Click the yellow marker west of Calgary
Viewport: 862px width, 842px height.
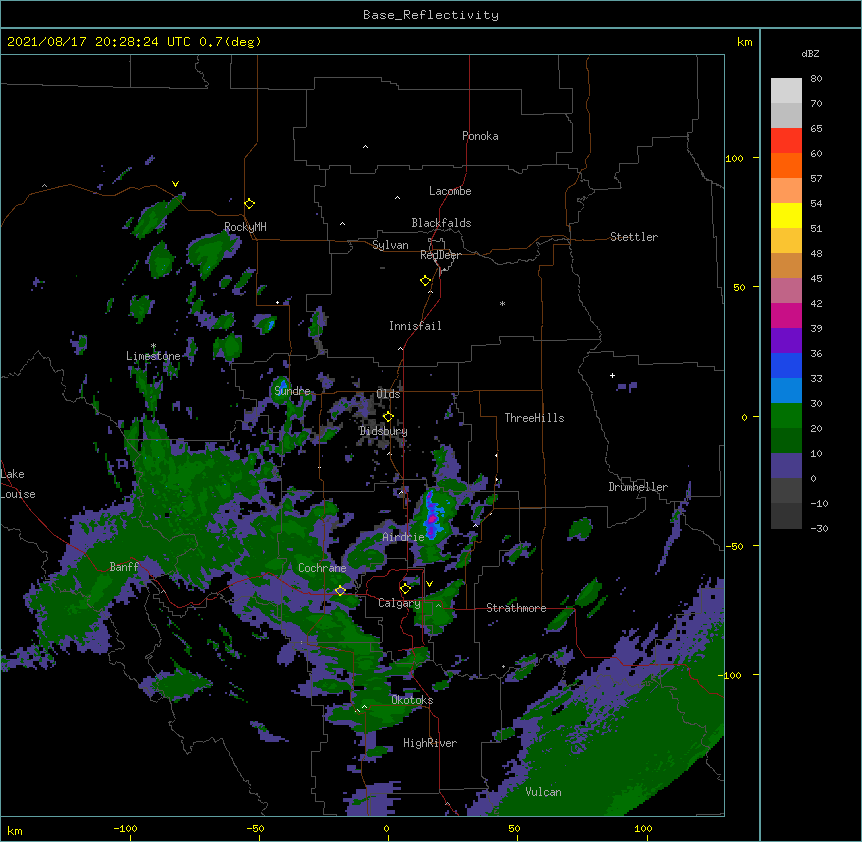[340, 590]
